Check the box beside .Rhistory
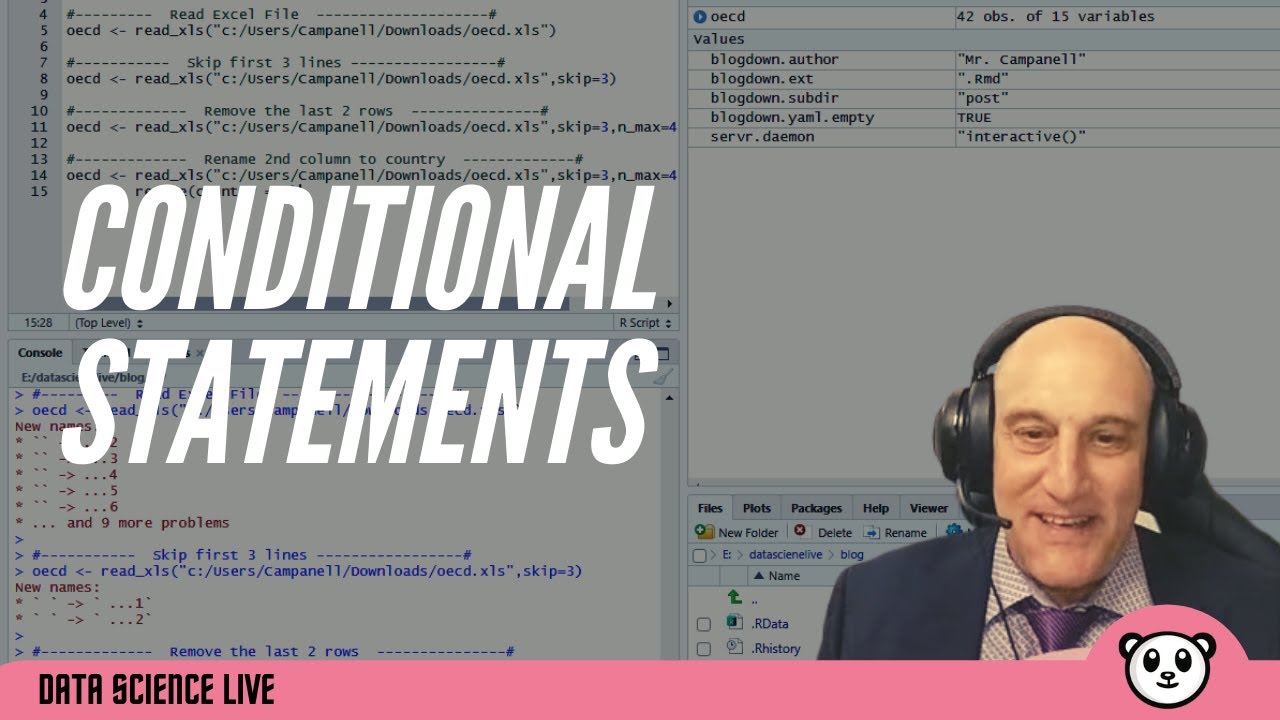This screenshot has width=1280, height=720. (x=704, y=648)
